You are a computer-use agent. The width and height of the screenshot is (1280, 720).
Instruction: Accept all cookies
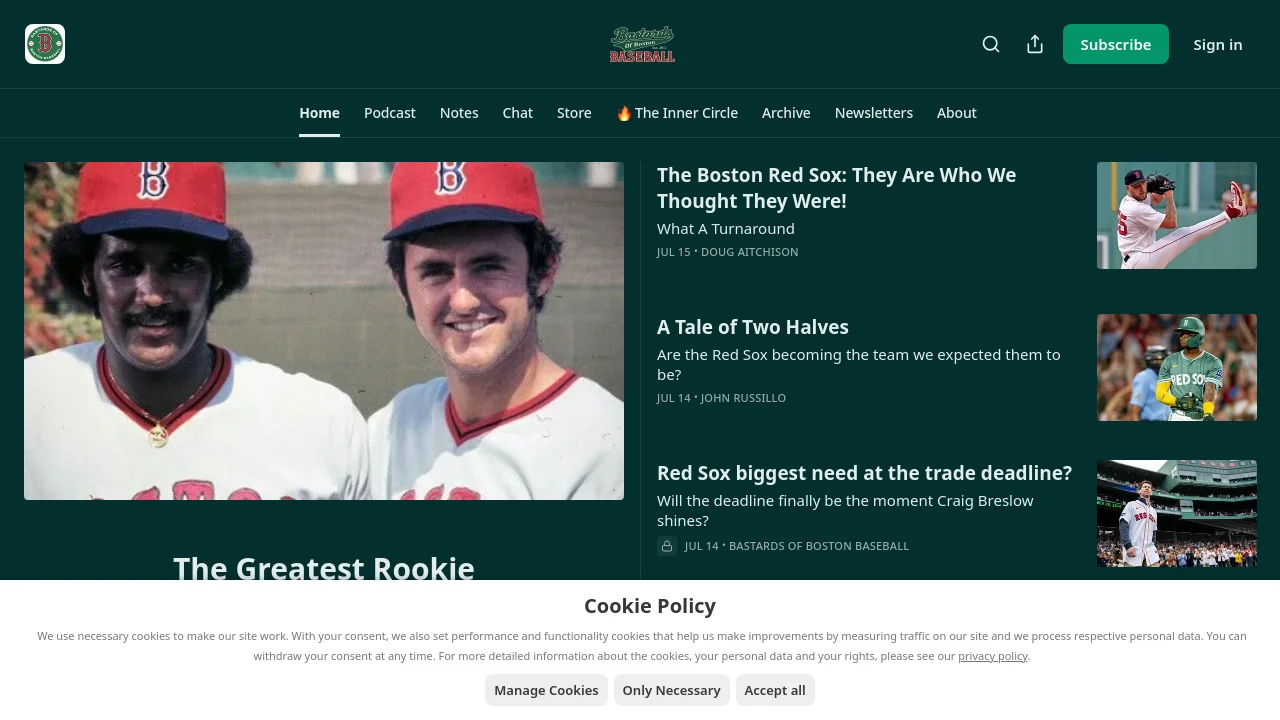click(775, 690)
